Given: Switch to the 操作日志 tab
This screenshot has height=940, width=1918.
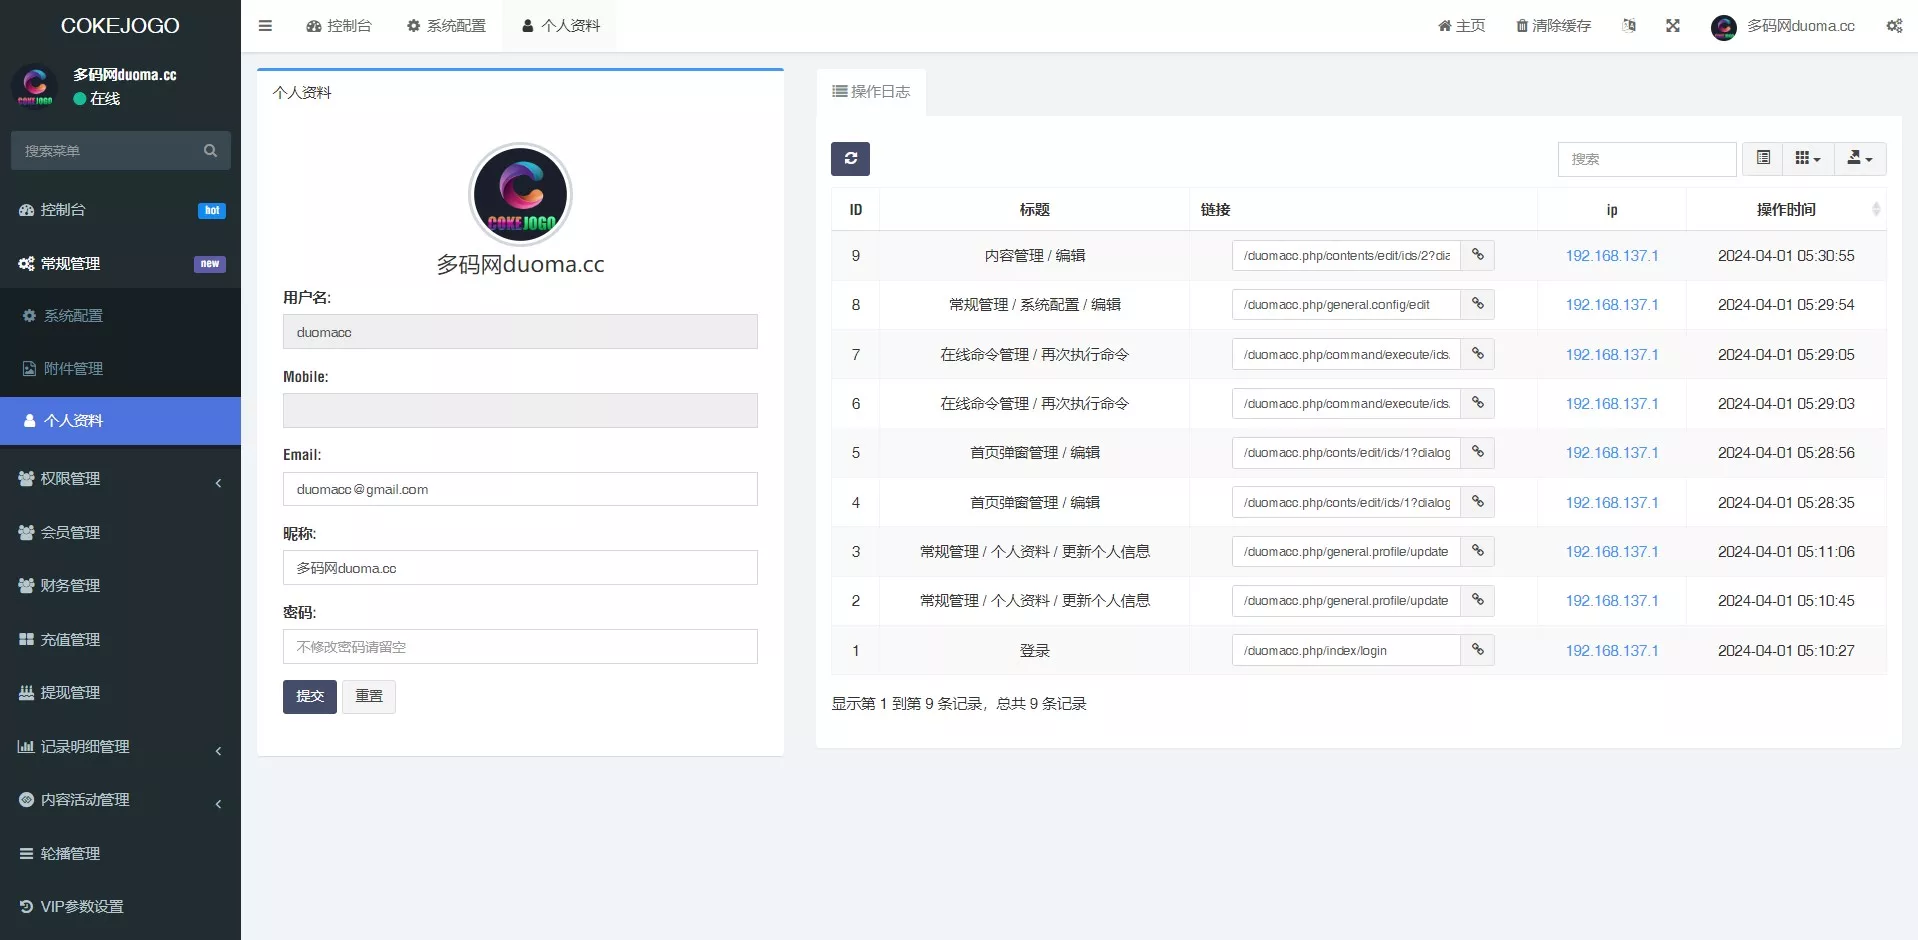Looking at the screenshot, I should coord(870,91).
